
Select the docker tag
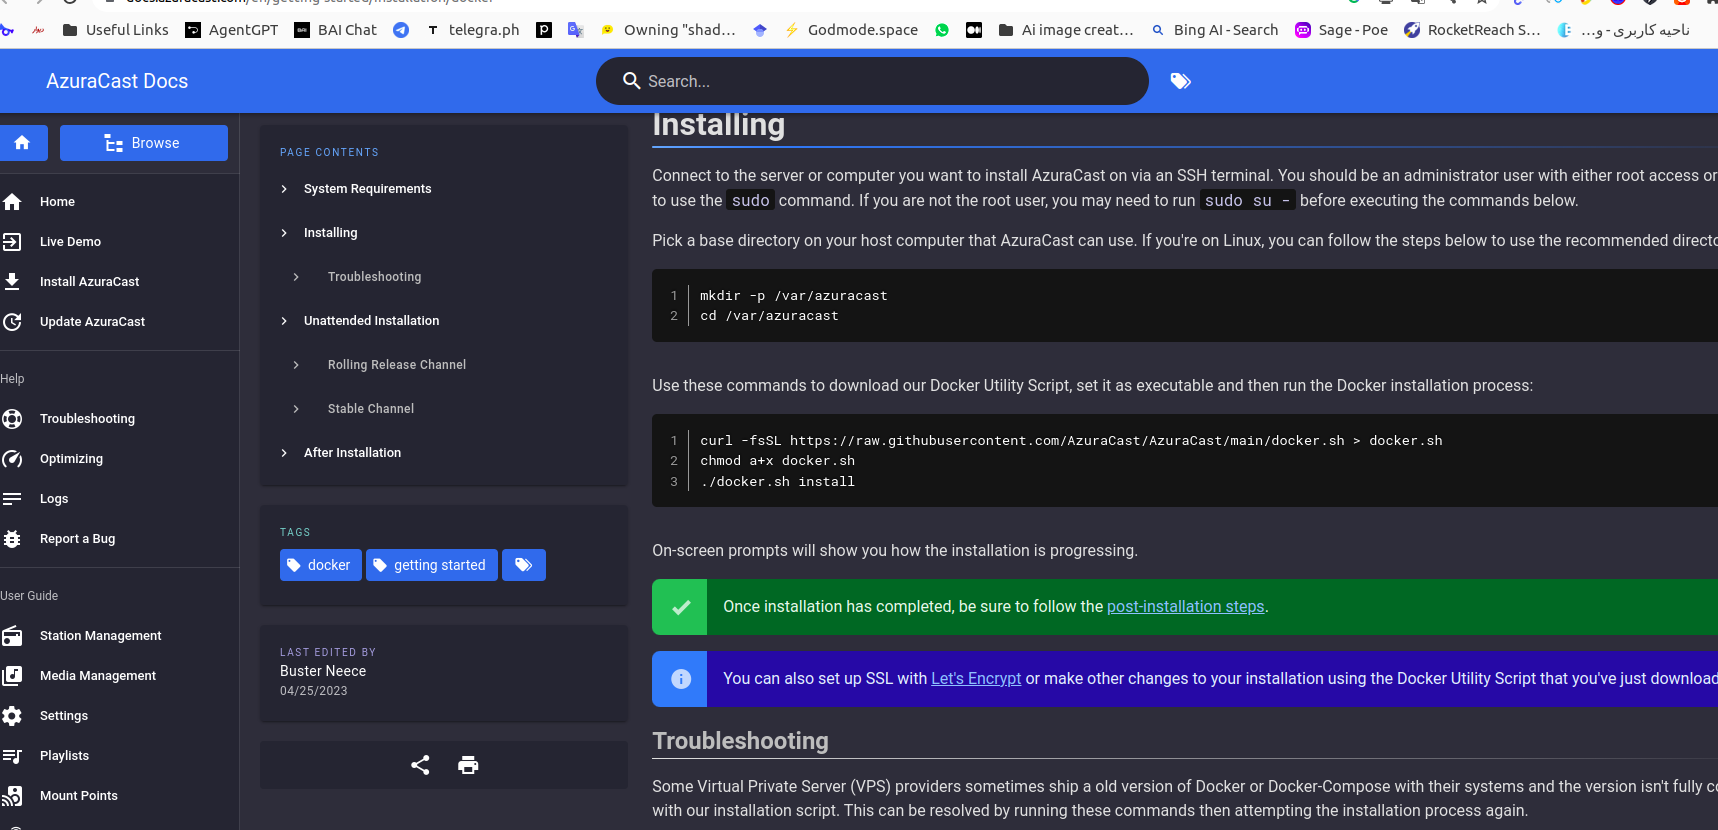(320, 565)
